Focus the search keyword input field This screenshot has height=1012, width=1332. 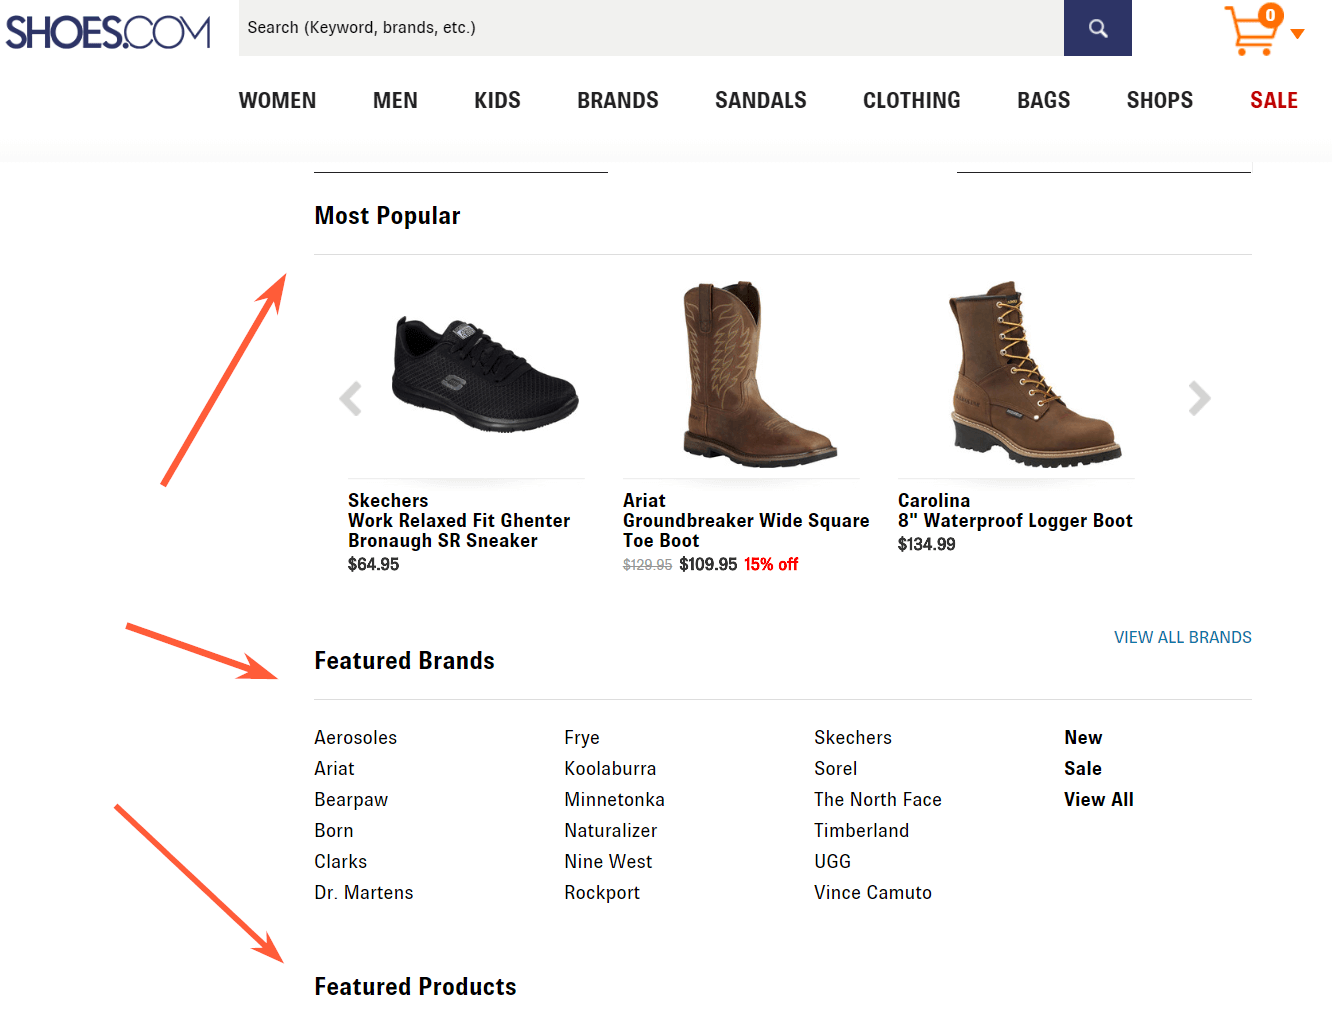click(x=651, y=28)
